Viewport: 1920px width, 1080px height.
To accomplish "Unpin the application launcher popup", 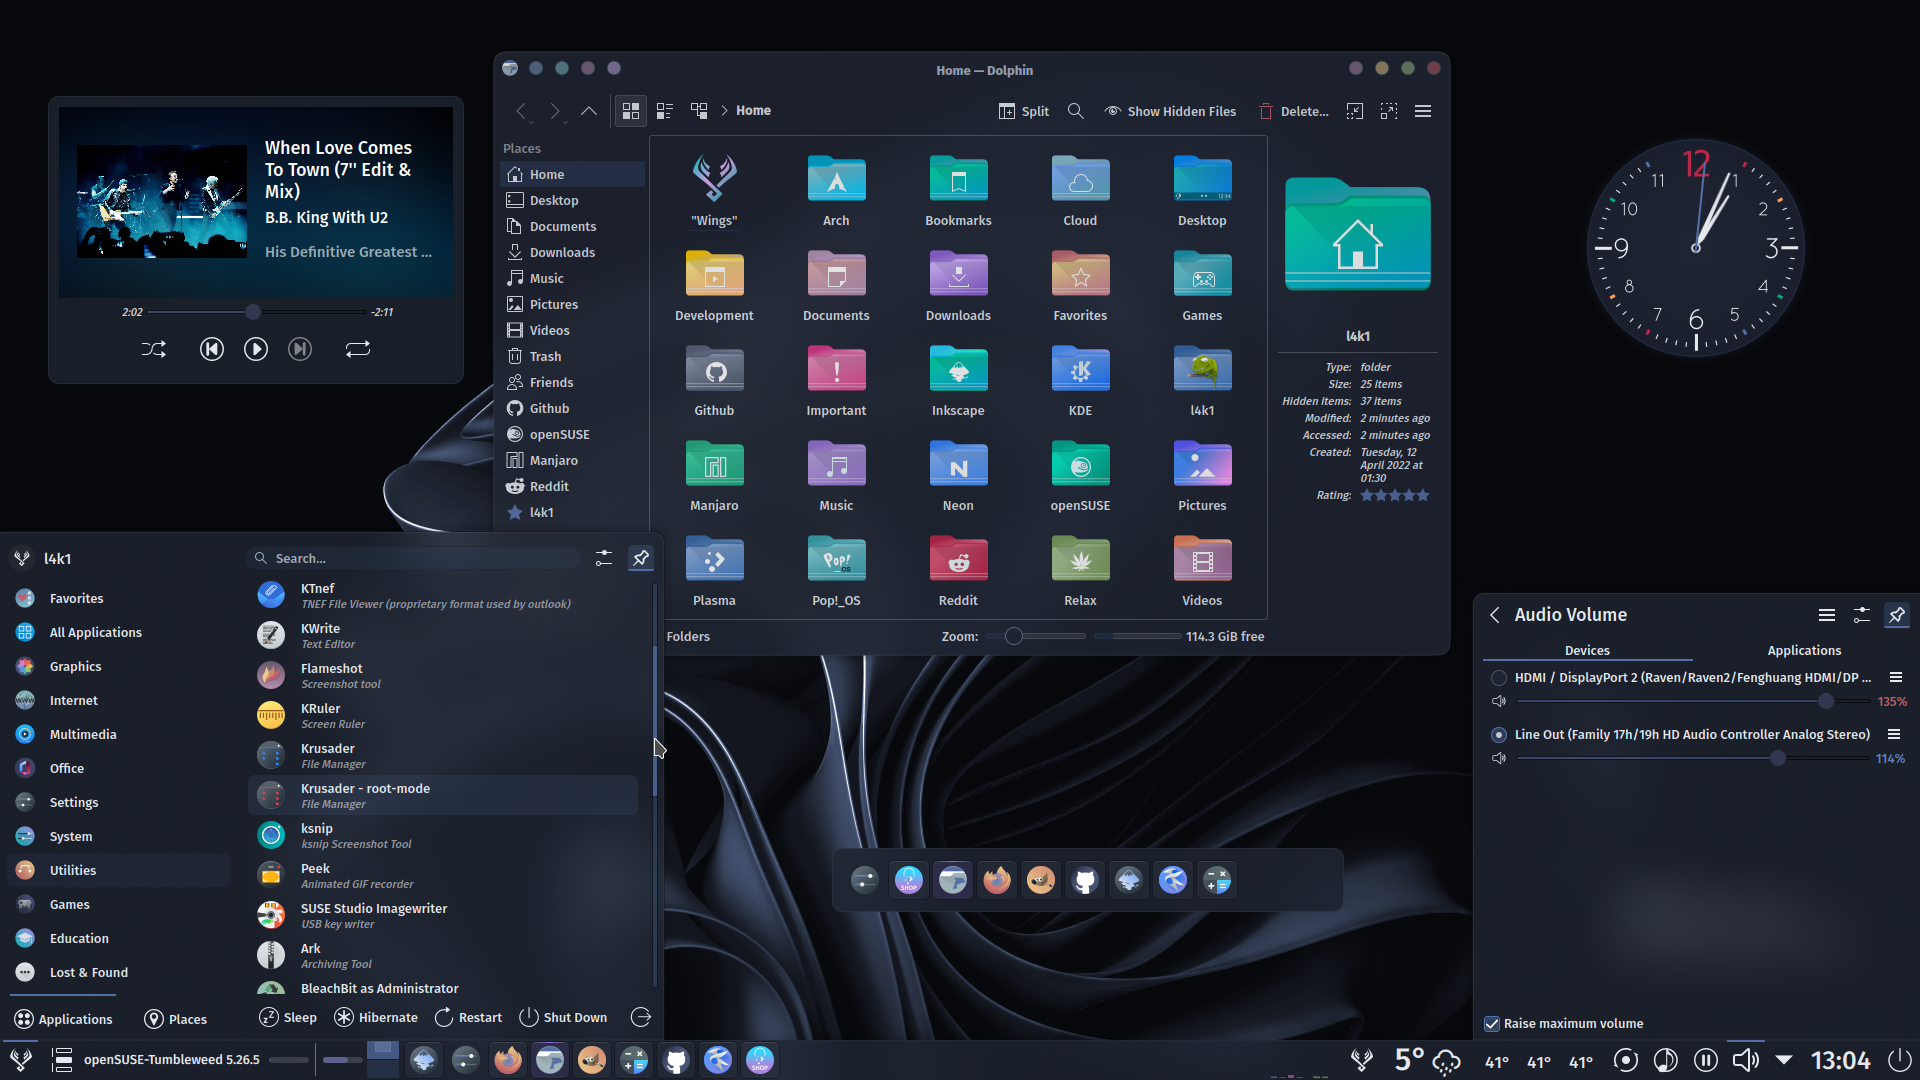I will click(x=641, y=558).
